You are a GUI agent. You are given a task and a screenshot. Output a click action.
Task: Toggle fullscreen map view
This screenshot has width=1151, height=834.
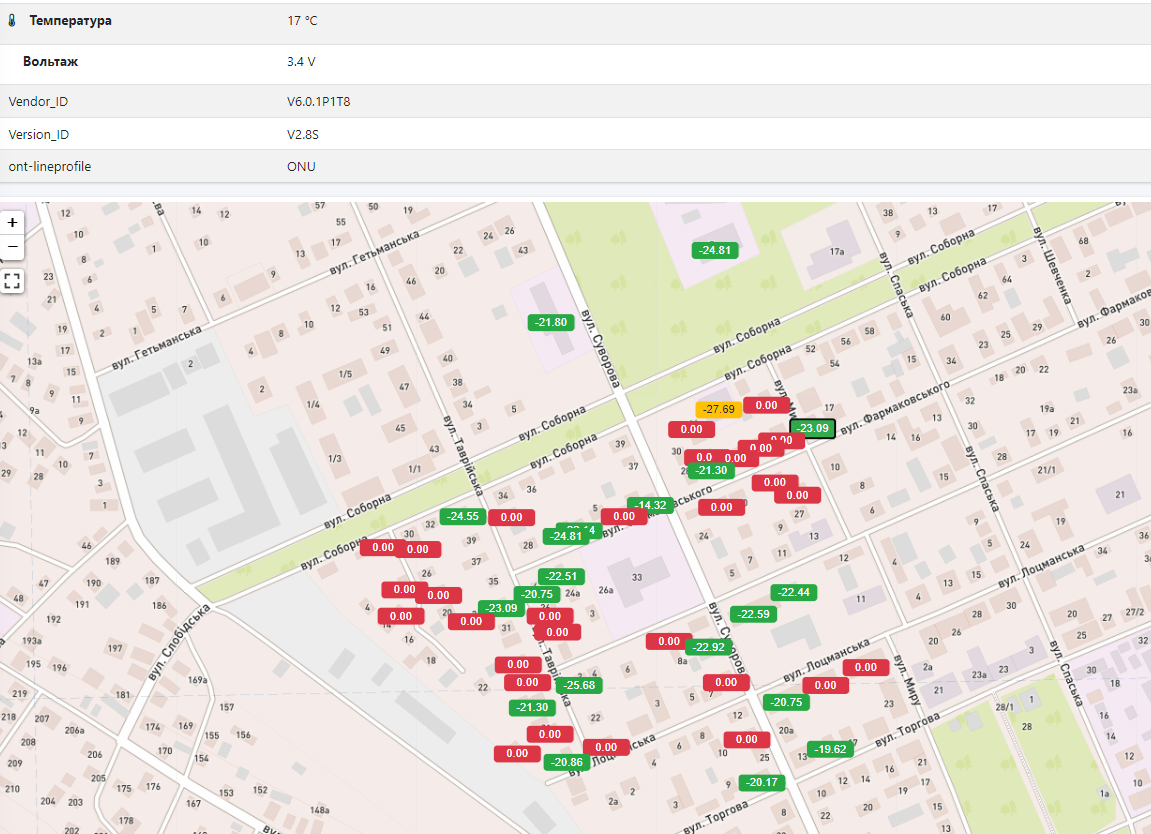pos(12,280)
